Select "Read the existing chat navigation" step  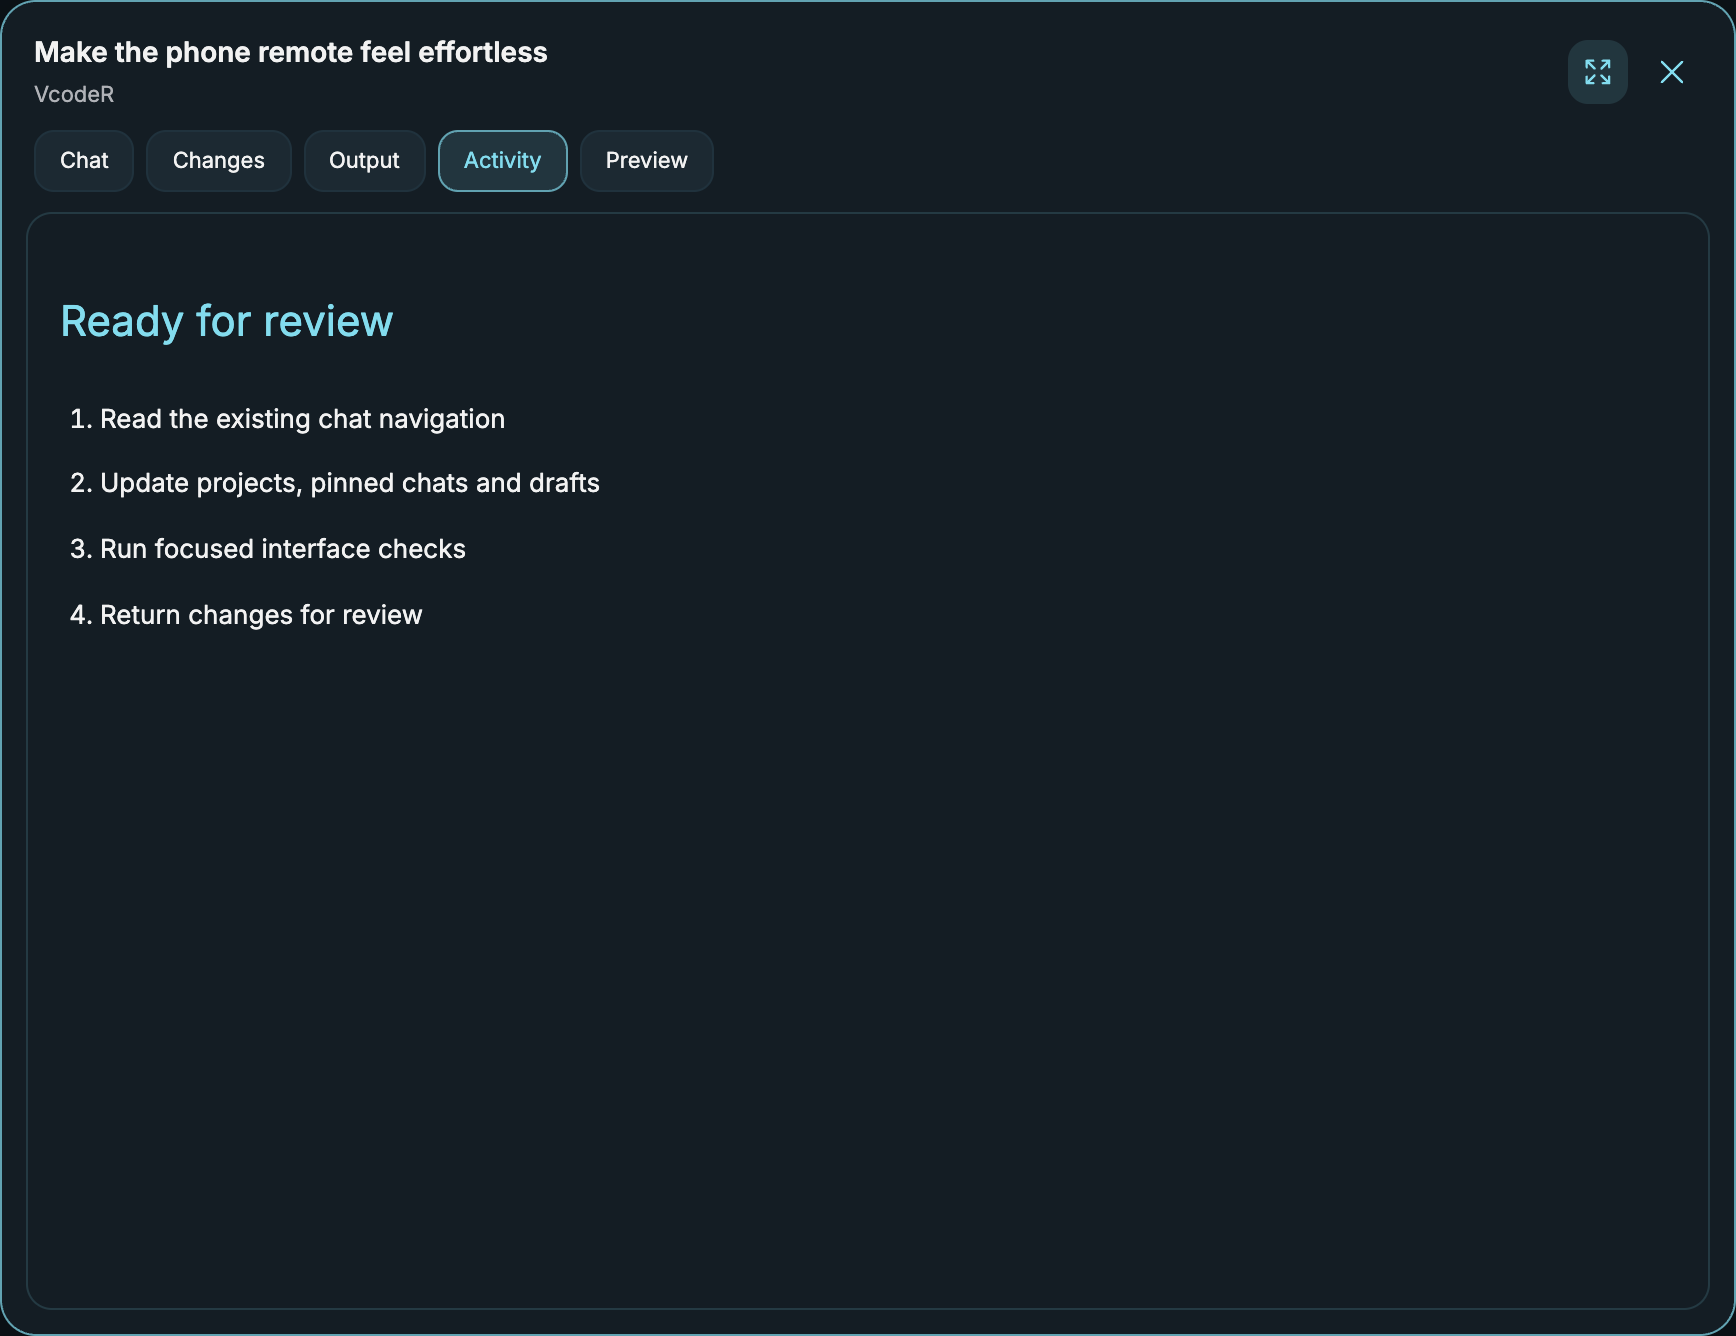point(302,419)
